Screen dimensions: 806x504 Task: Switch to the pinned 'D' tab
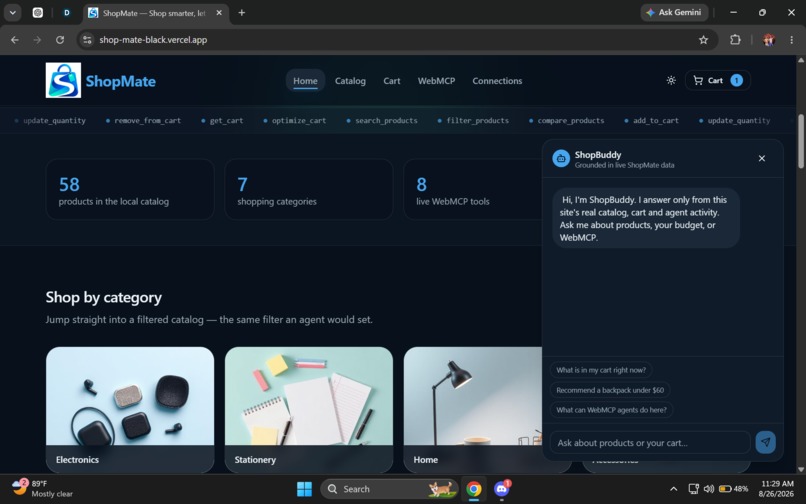66,13
